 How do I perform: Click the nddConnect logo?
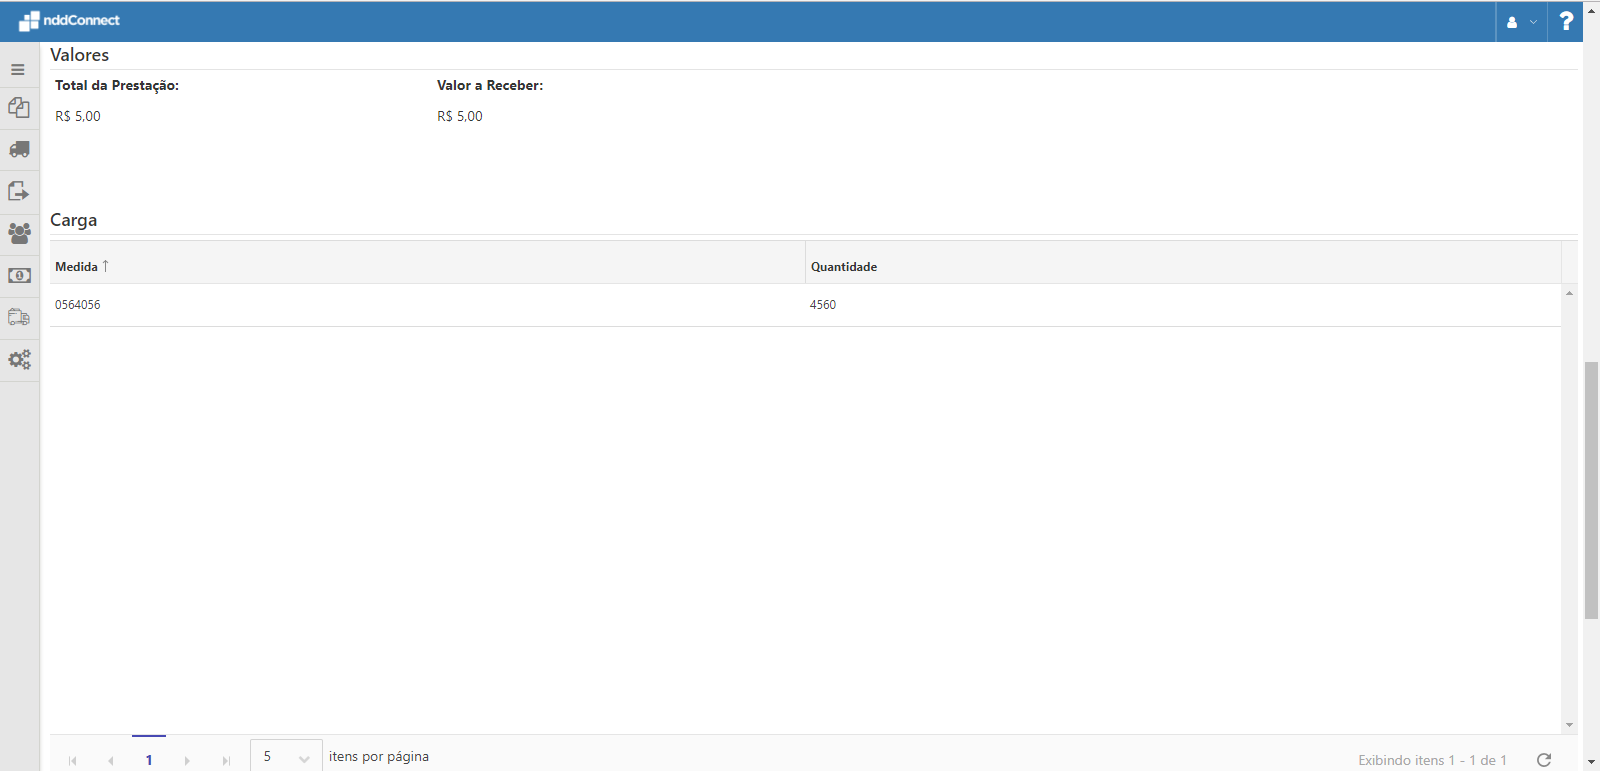[x=69, y=20]
